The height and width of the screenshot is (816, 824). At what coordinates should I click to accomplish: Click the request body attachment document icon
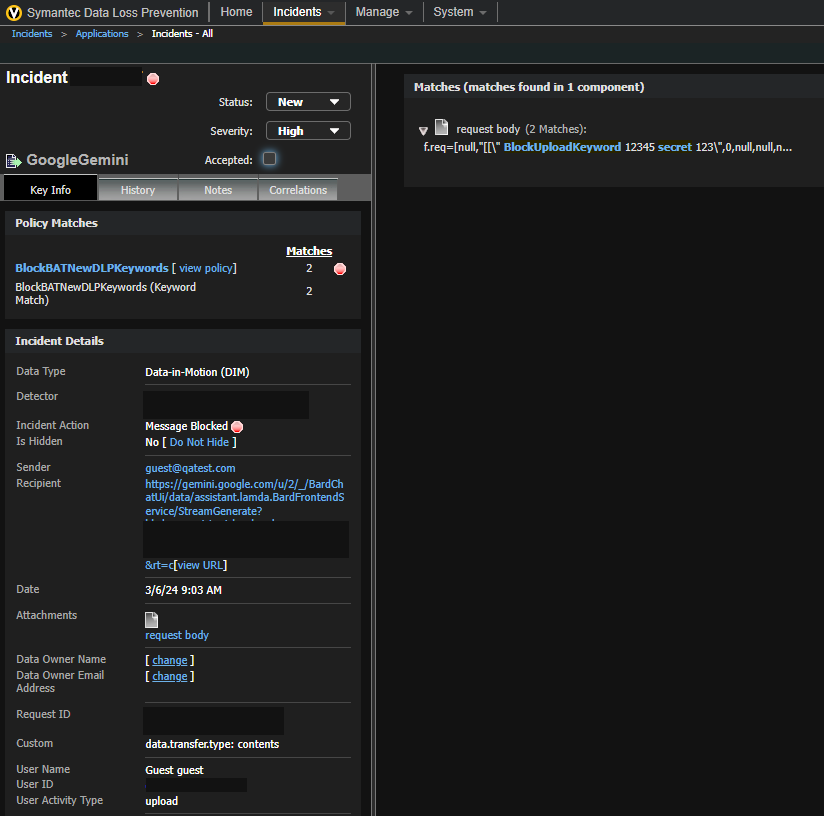coord(152,620)
